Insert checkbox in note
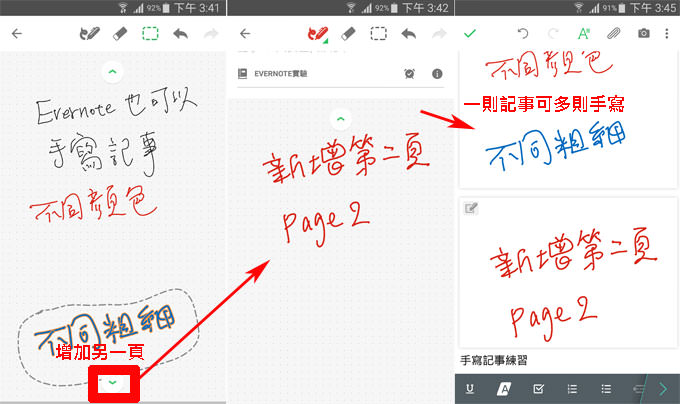 [538, 389]
